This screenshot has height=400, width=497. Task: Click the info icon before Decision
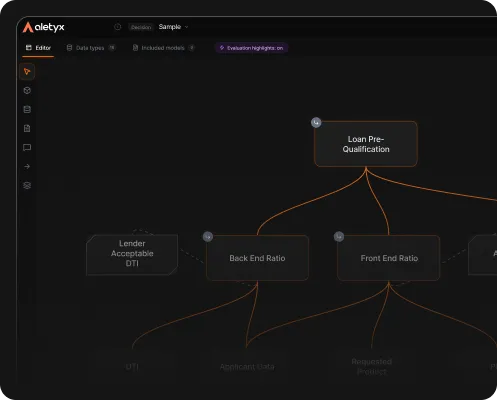pyautogui.click(x=117, y=27)
